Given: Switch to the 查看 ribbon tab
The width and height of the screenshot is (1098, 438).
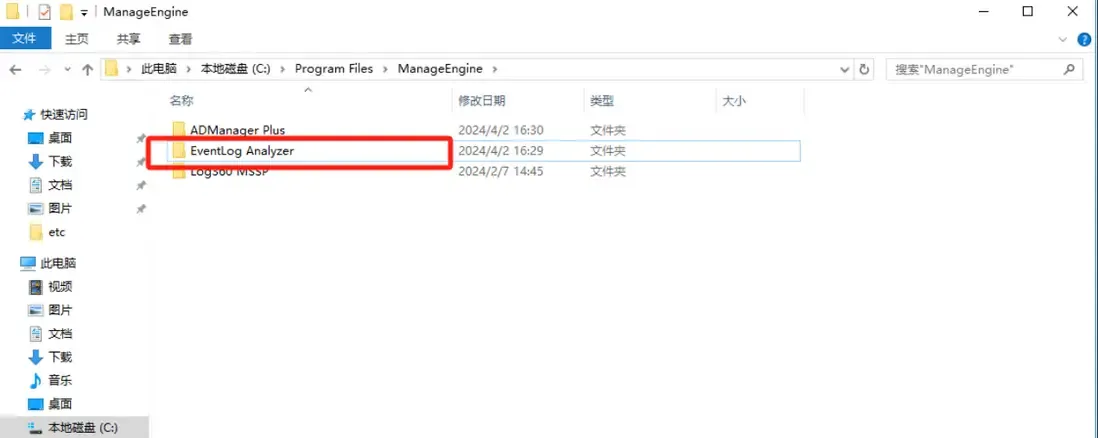Looking at the screenshot, I should (181, 39).
